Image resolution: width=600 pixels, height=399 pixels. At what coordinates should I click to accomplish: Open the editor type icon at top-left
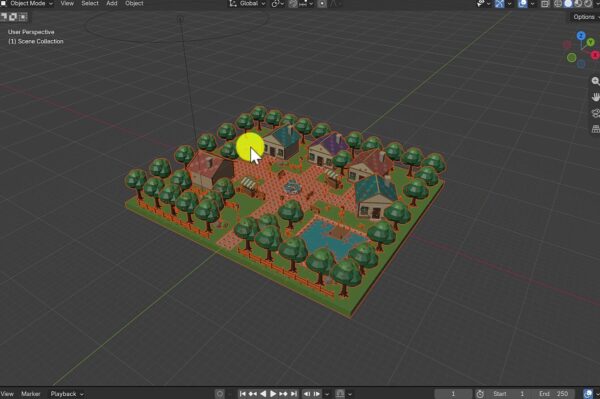tap(3, 3)
